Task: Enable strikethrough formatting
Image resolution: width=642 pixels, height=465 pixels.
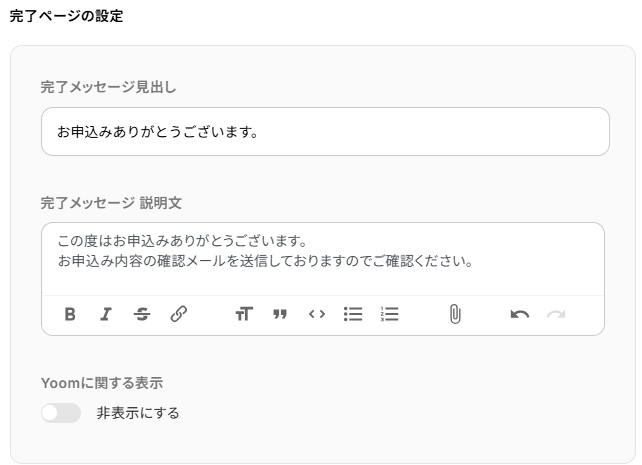Action: click(142, 314)
